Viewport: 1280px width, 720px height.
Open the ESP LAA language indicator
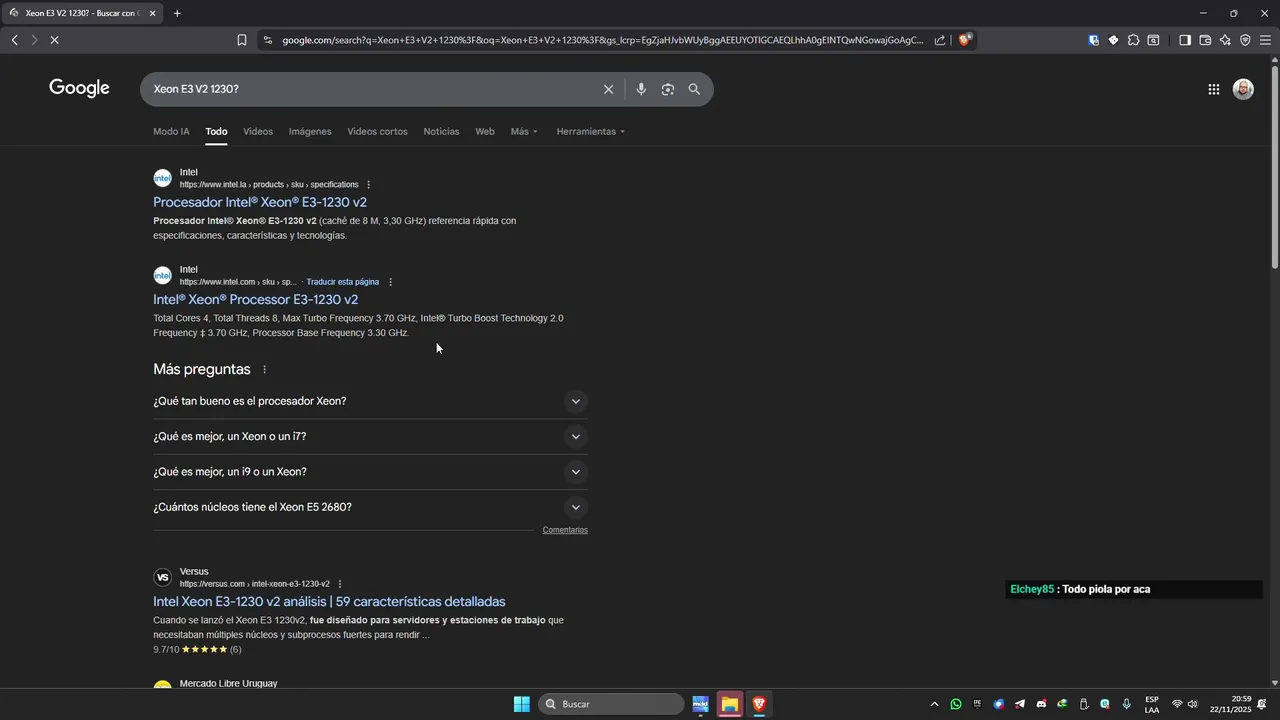click(1152, 704)
